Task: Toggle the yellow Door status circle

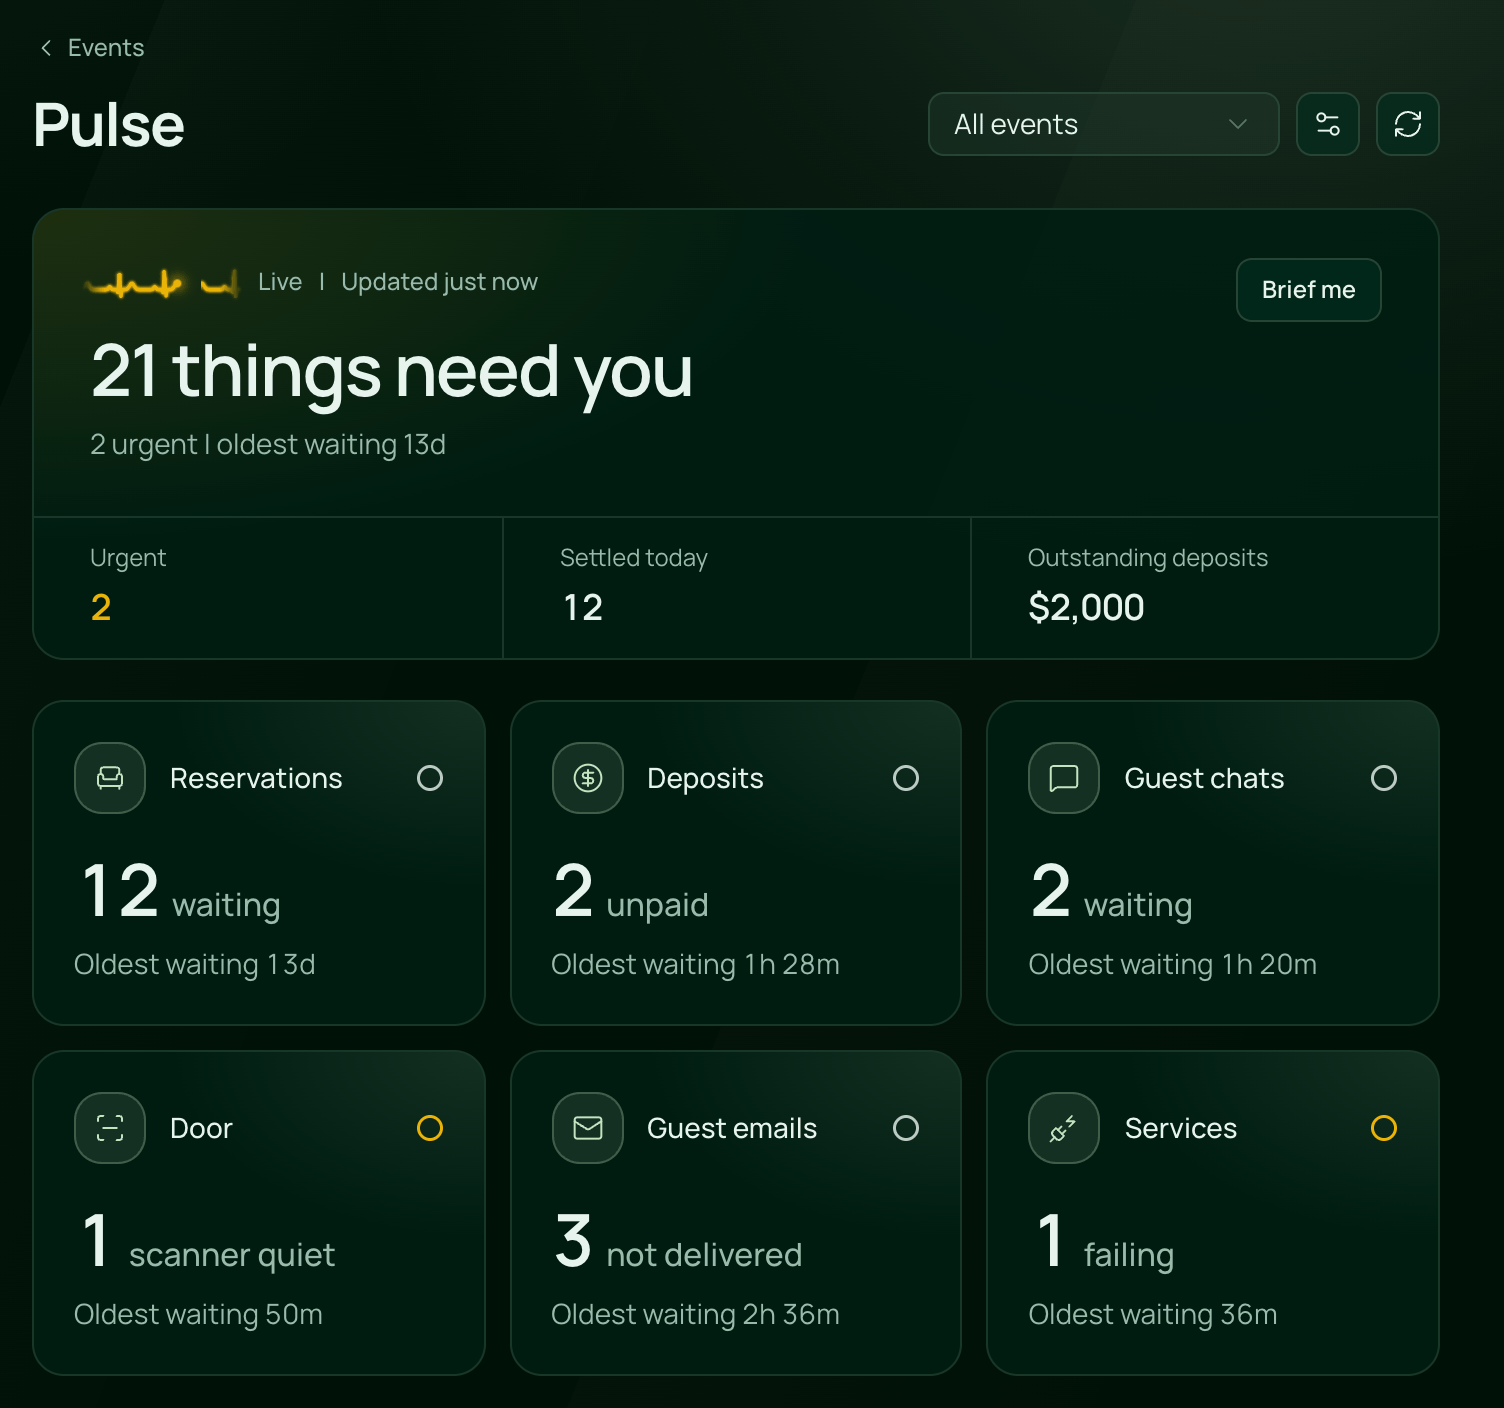Action: 430,1128
